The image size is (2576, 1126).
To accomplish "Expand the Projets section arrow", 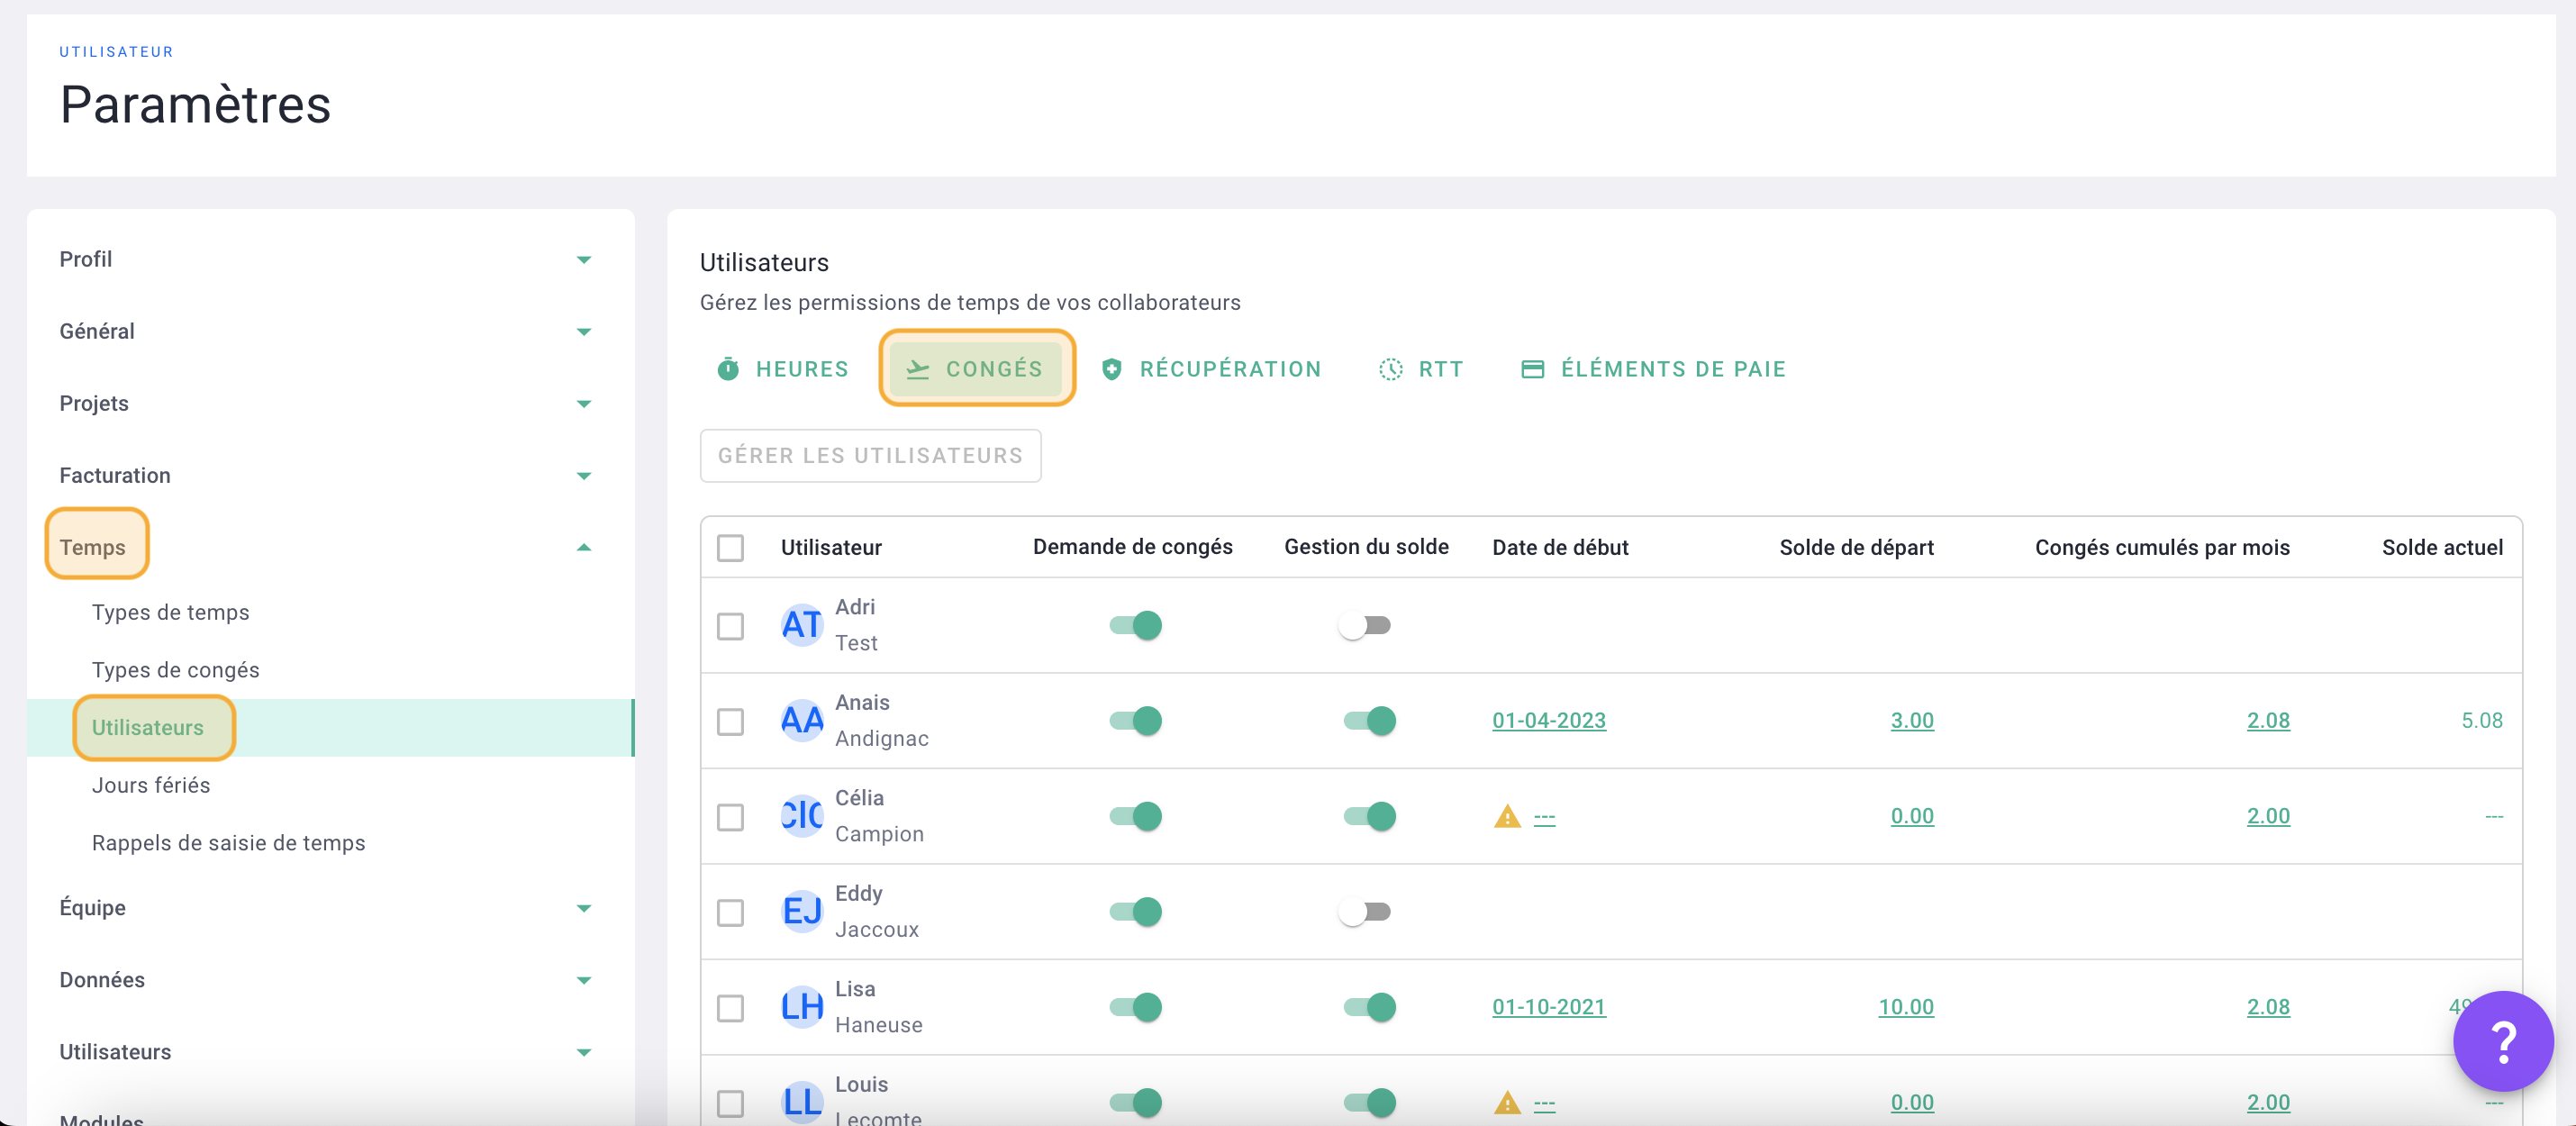I will click(x=584, y=404).
